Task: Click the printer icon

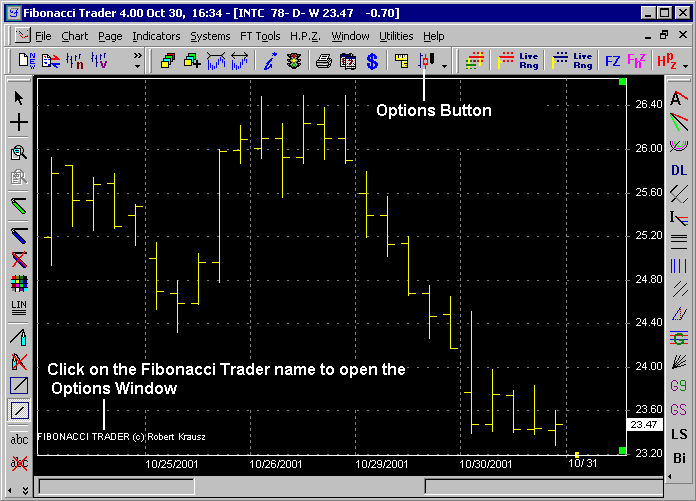Action: (324, 60)
